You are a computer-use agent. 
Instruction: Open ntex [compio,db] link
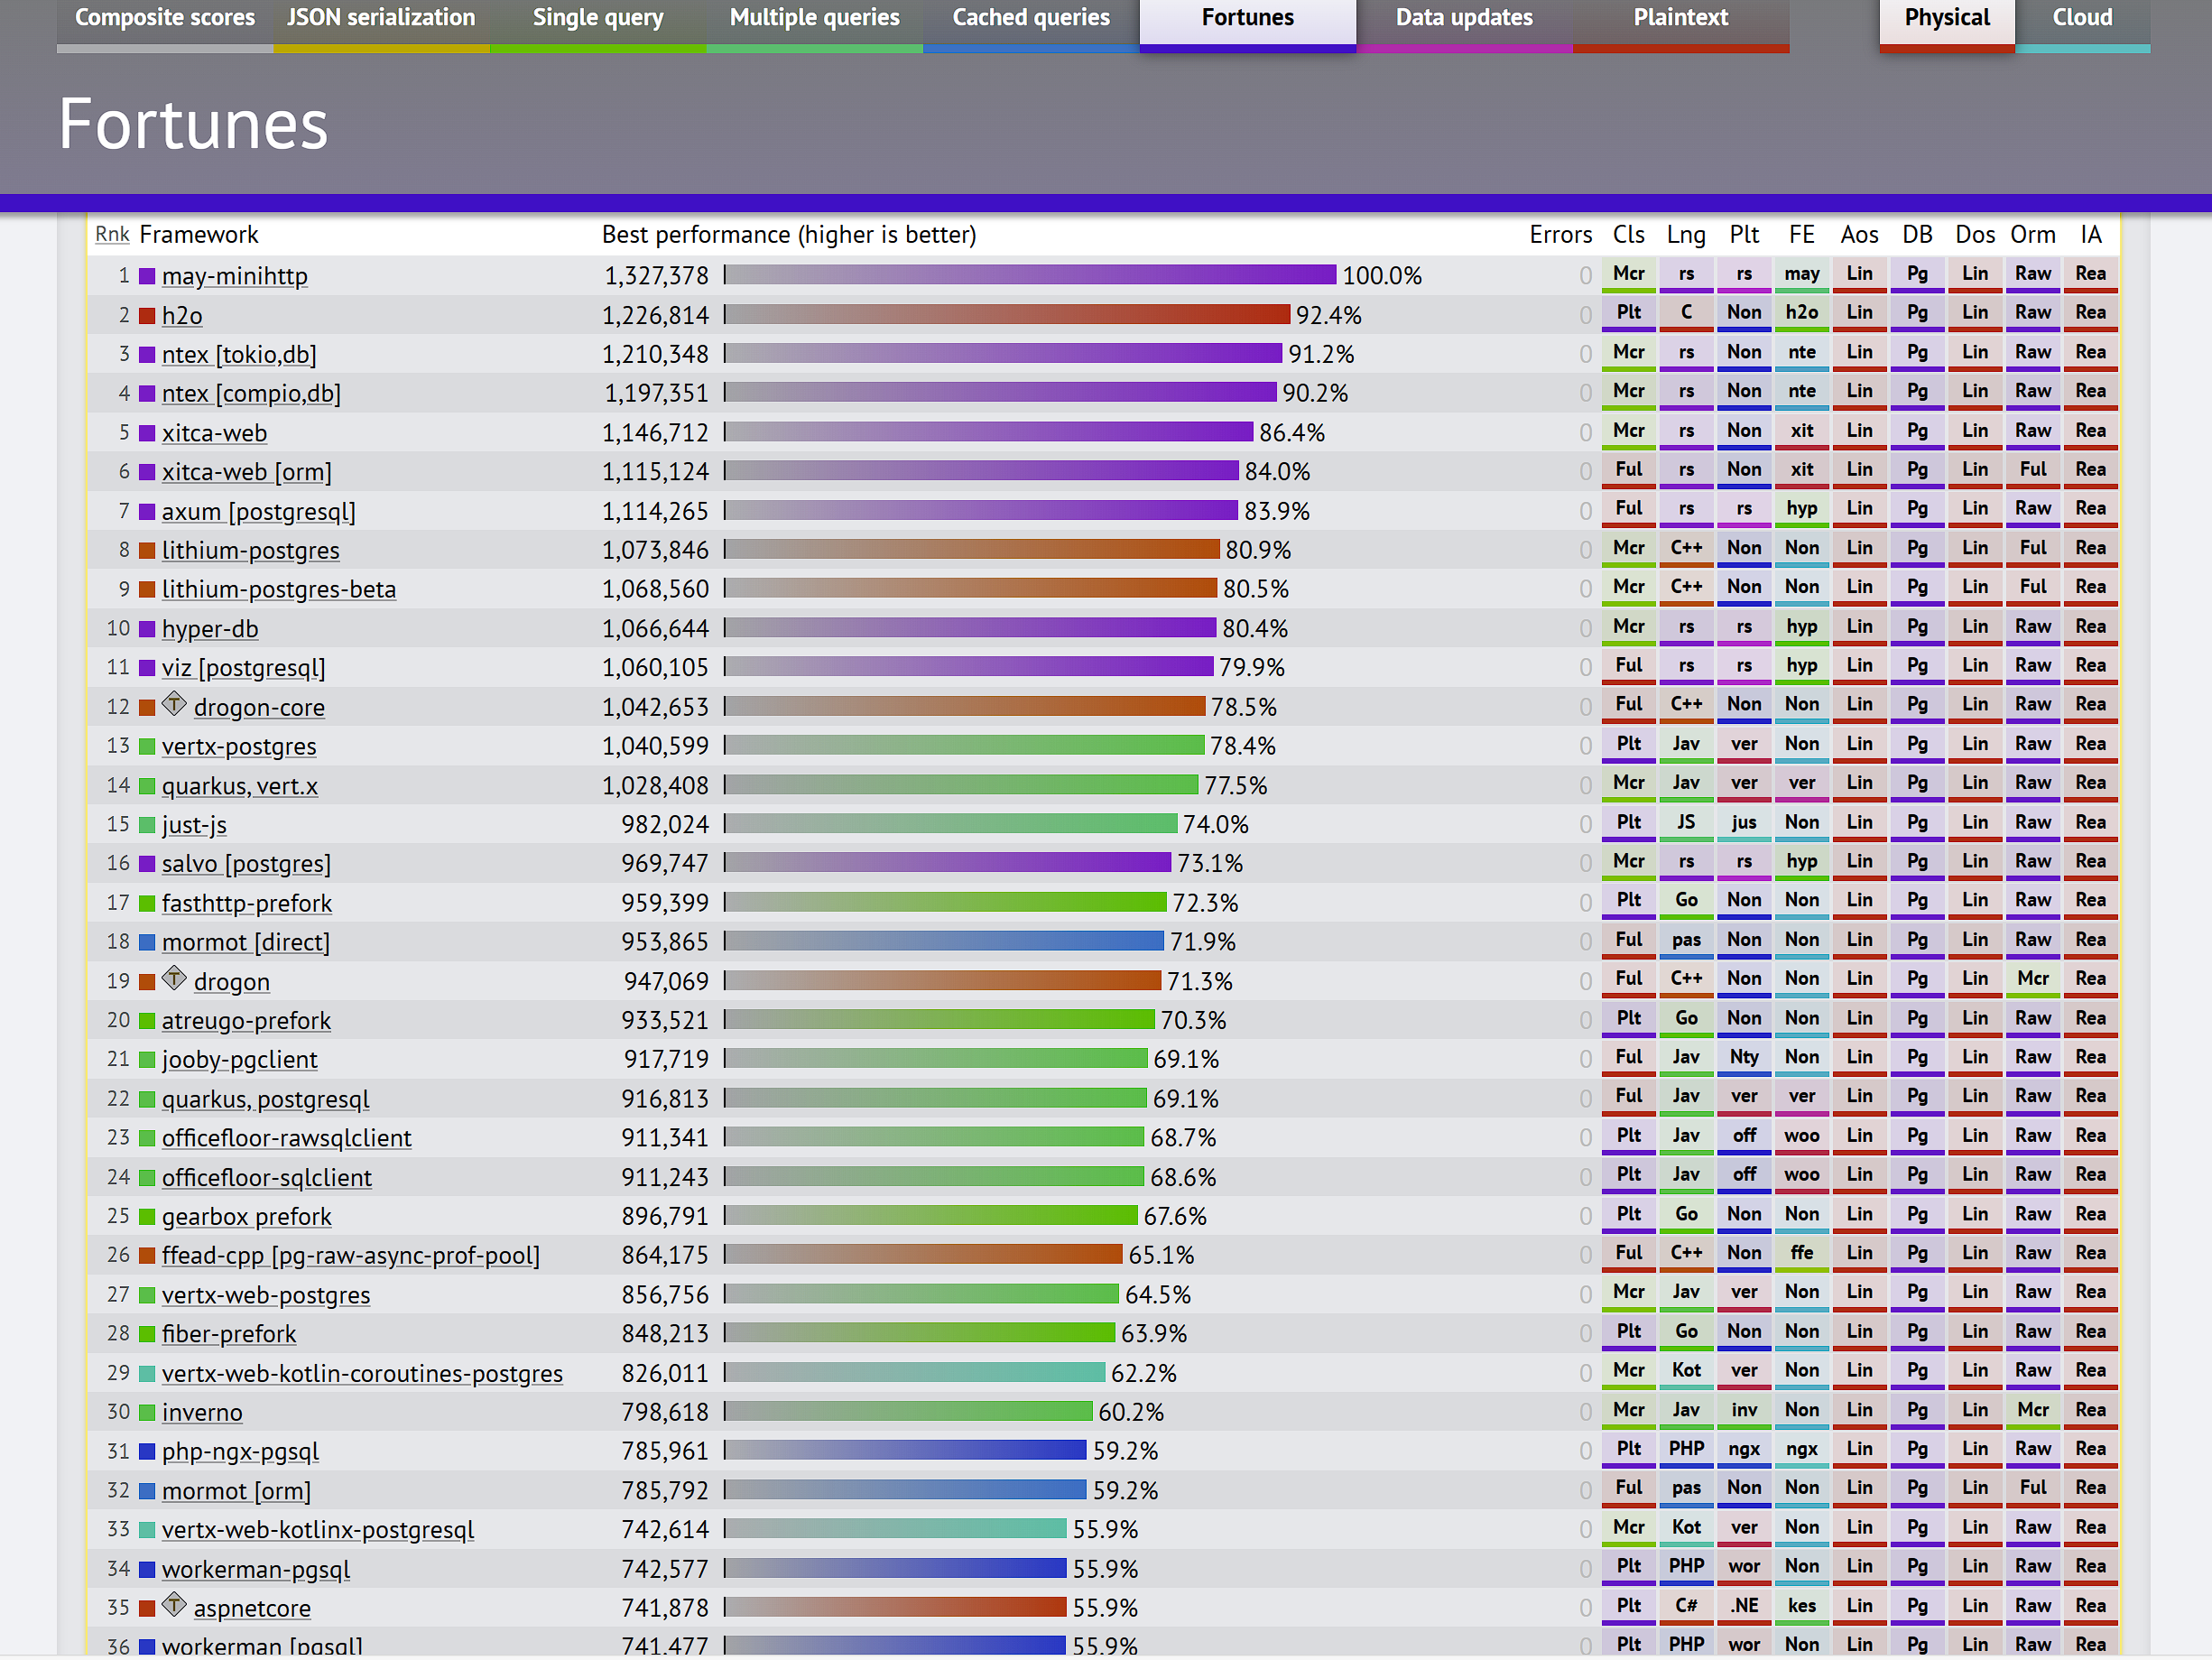(x=251, y=394)
